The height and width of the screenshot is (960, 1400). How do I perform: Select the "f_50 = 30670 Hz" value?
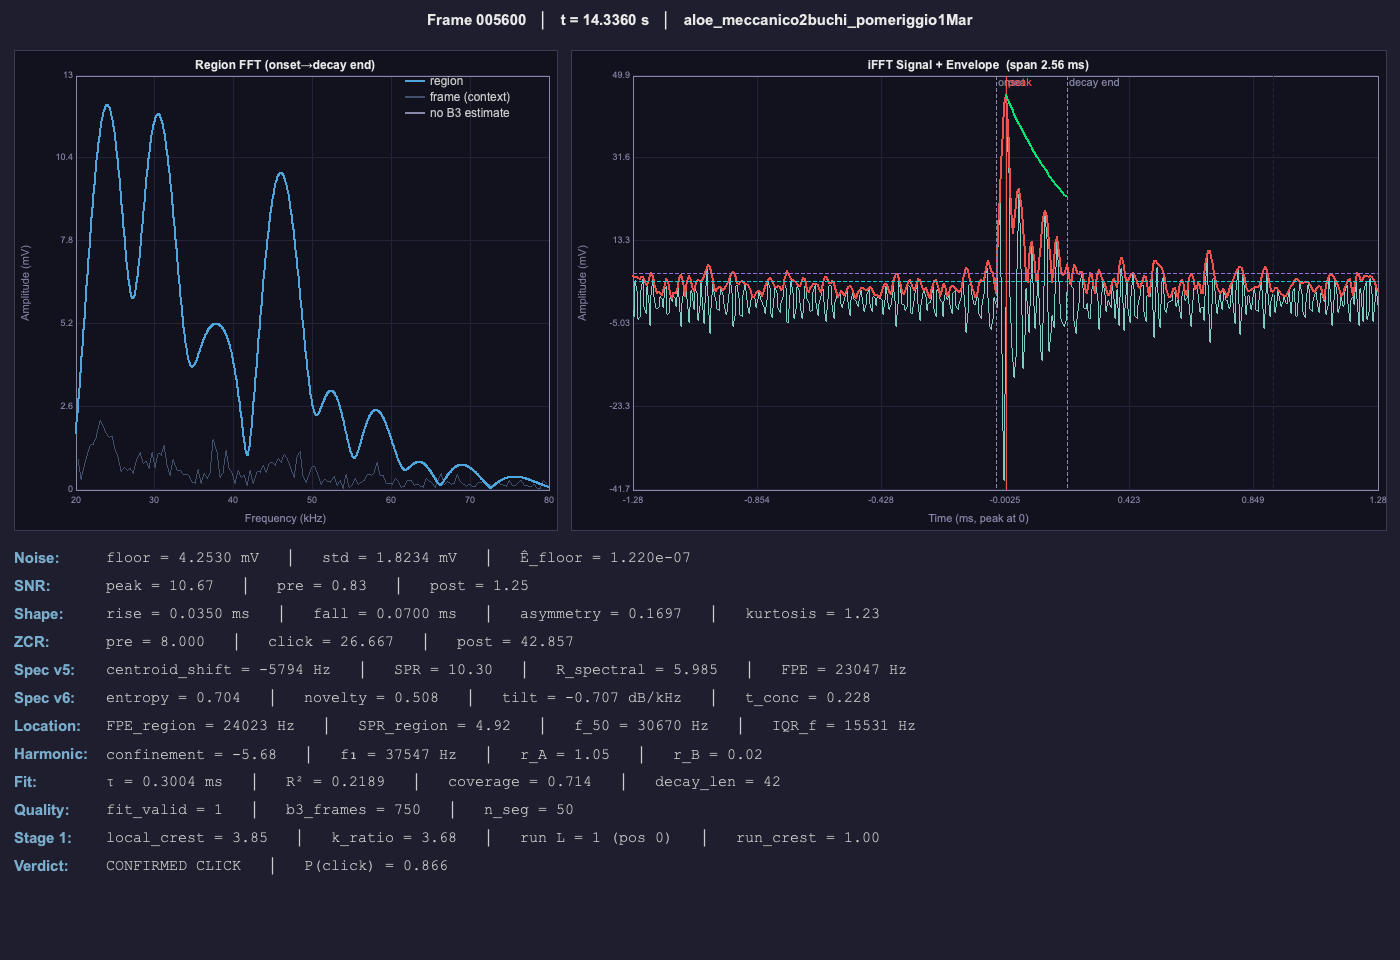tap(642, 726)
